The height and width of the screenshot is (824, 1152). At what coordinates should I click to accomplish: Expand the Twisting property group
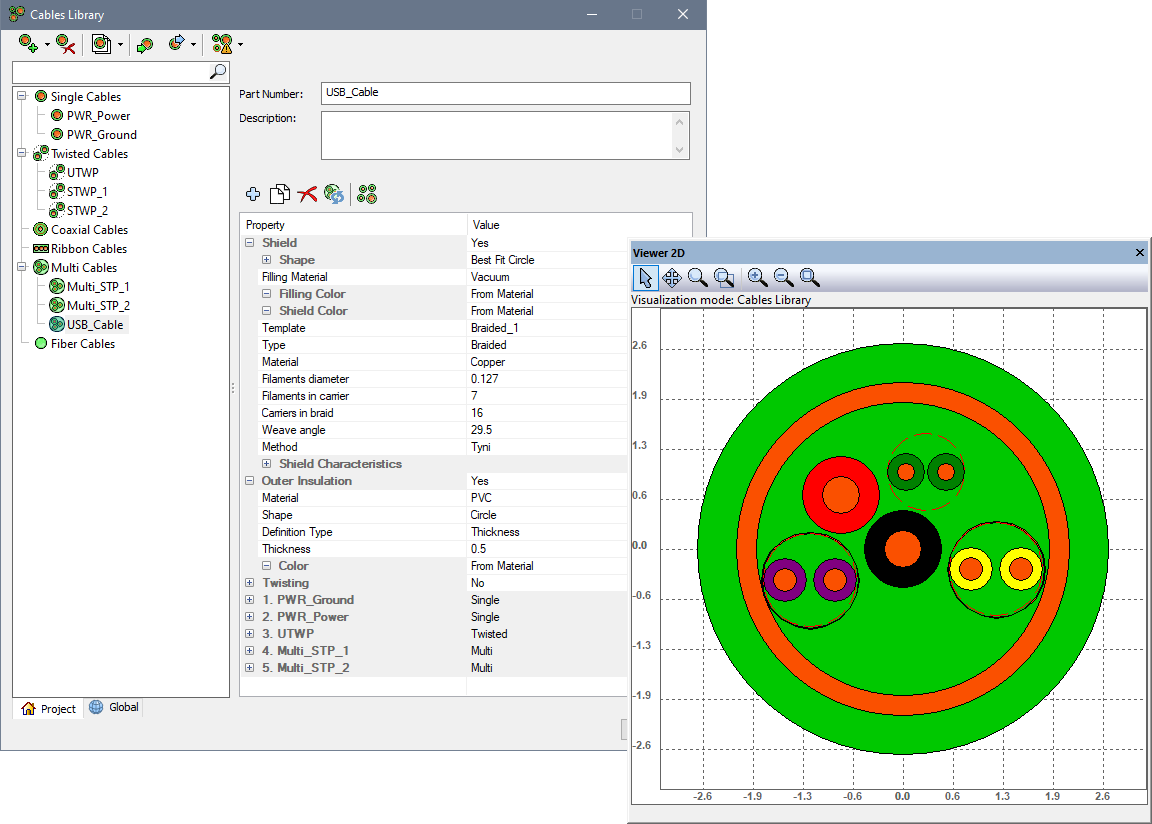(x=250, y=583)
